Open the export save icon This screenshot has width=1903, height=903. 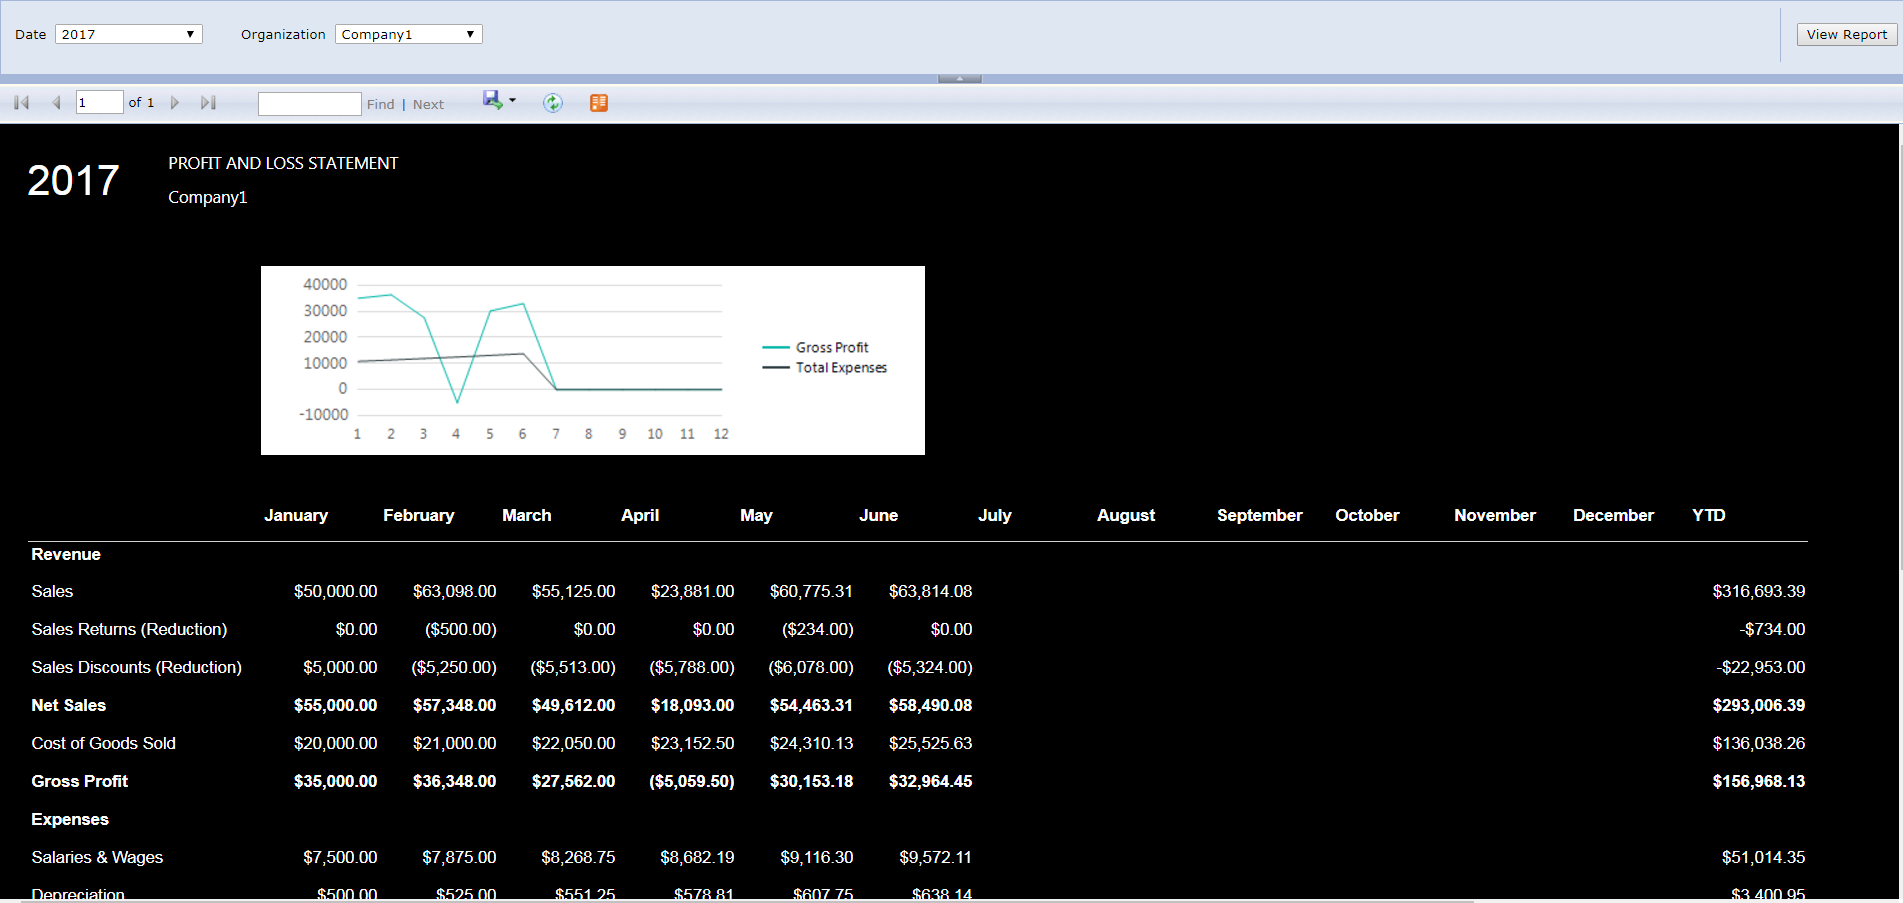[x=492, y=100]
